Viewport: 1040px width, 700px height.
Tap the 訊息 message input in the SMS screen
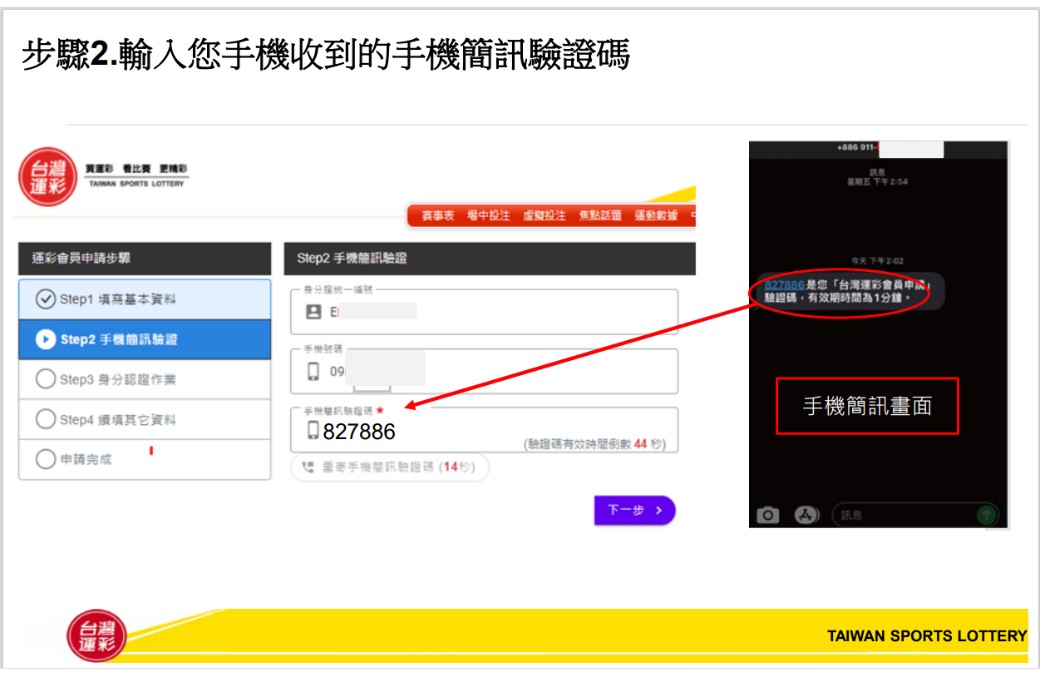915,515
